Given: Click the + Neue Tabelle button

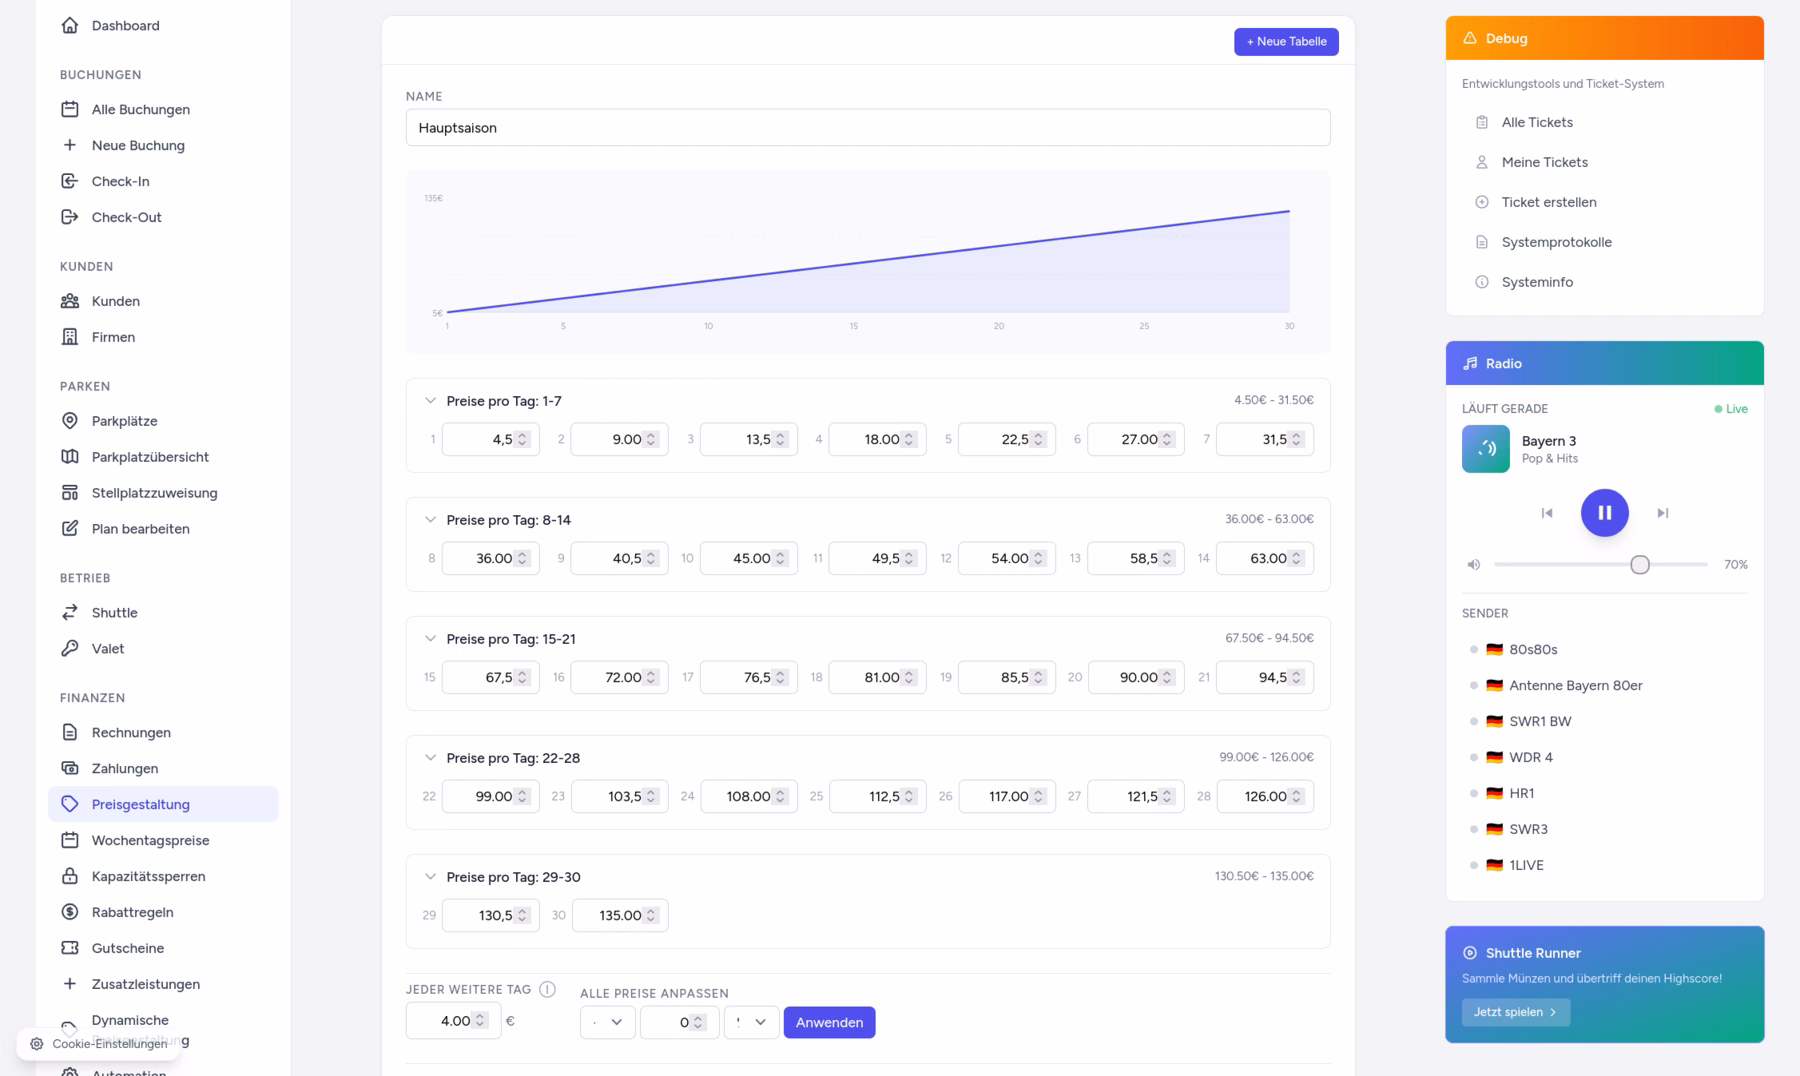Looking at the screenshot, I should [1286, 42].
